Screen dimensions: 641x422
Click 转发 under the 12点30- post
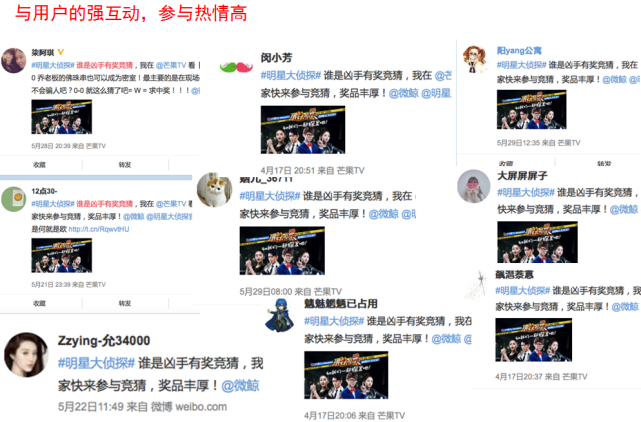[125, 303]
